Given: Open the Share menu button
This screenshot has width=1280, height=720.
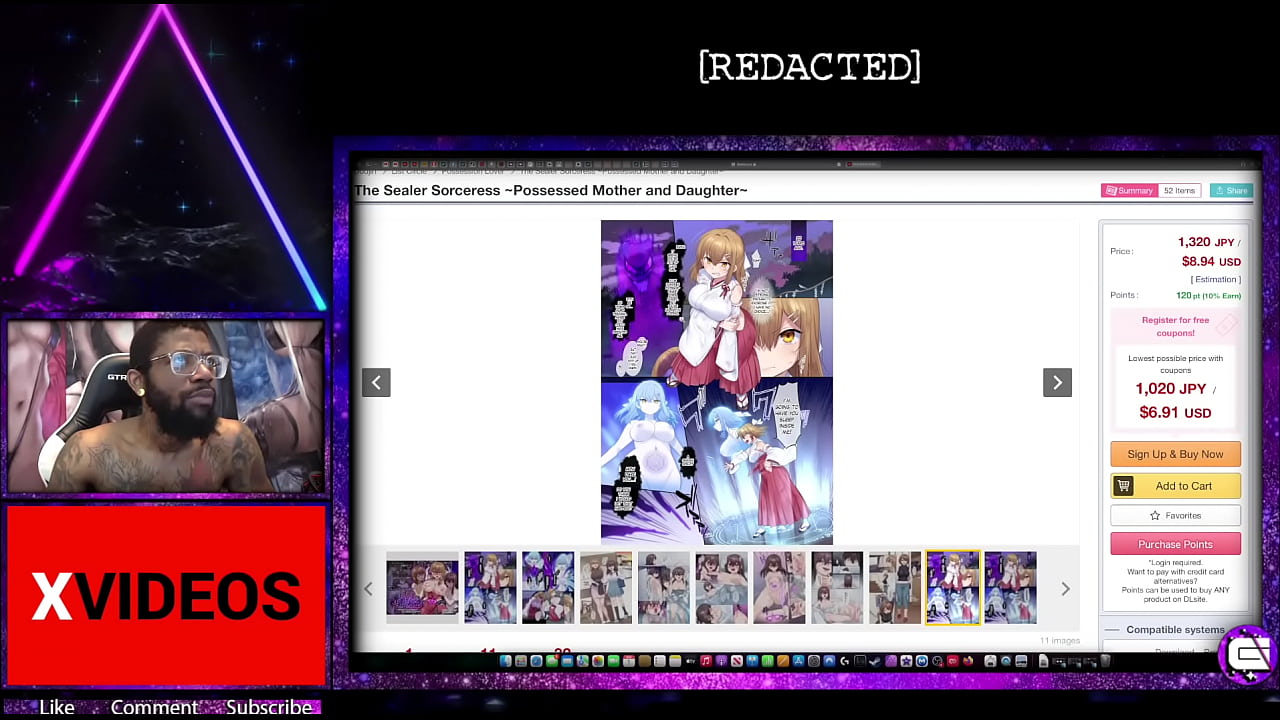Looking at the screenshot, I should pyautogui.click(x=1231, y=190).
